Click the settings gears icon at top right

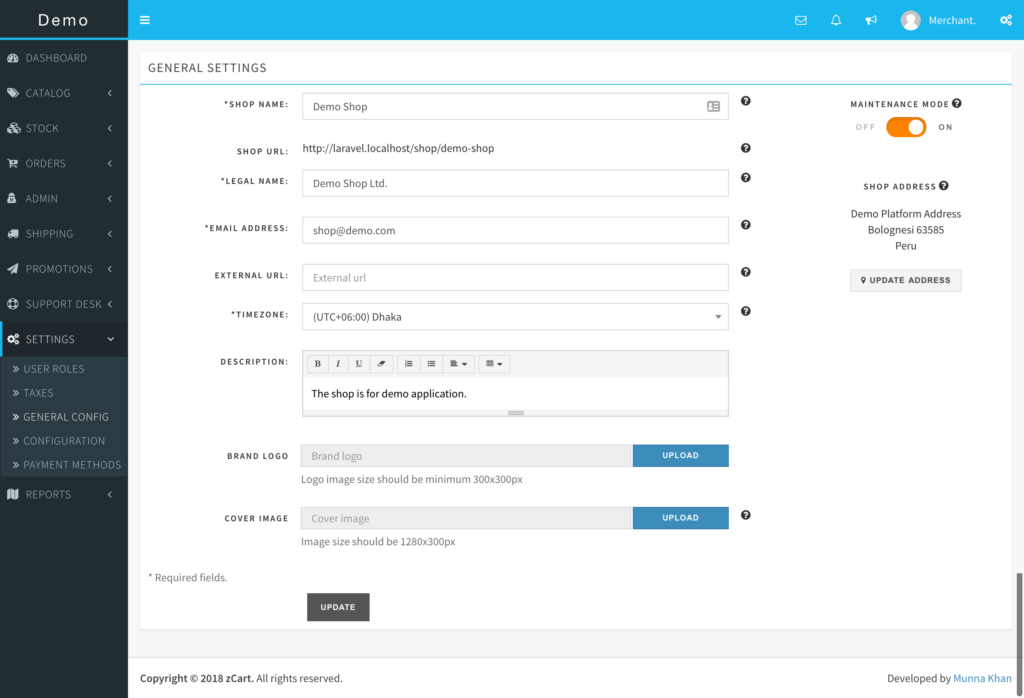coord(1005,20)
